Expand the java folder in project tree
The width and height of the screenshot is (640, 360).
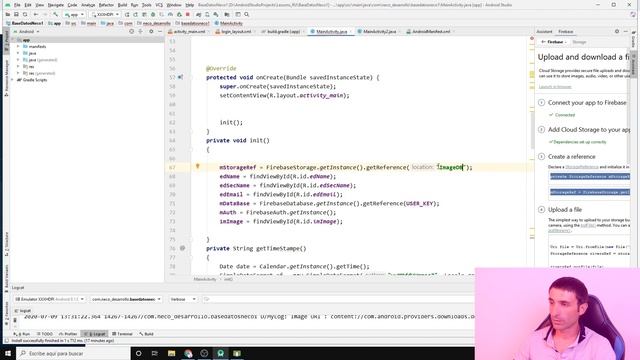point(18,53)
